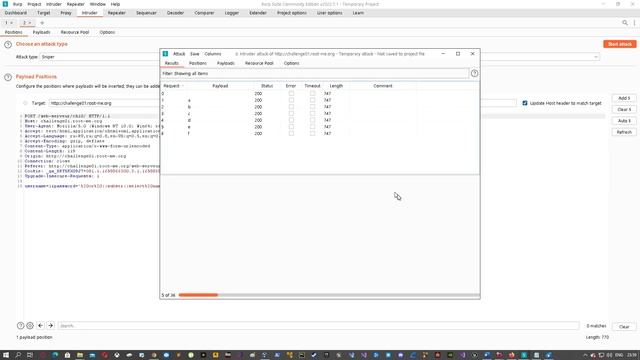This screenshot has width=640, height=360.
Task: Open search settings gear icon
Action: click(x=30, y=326)
